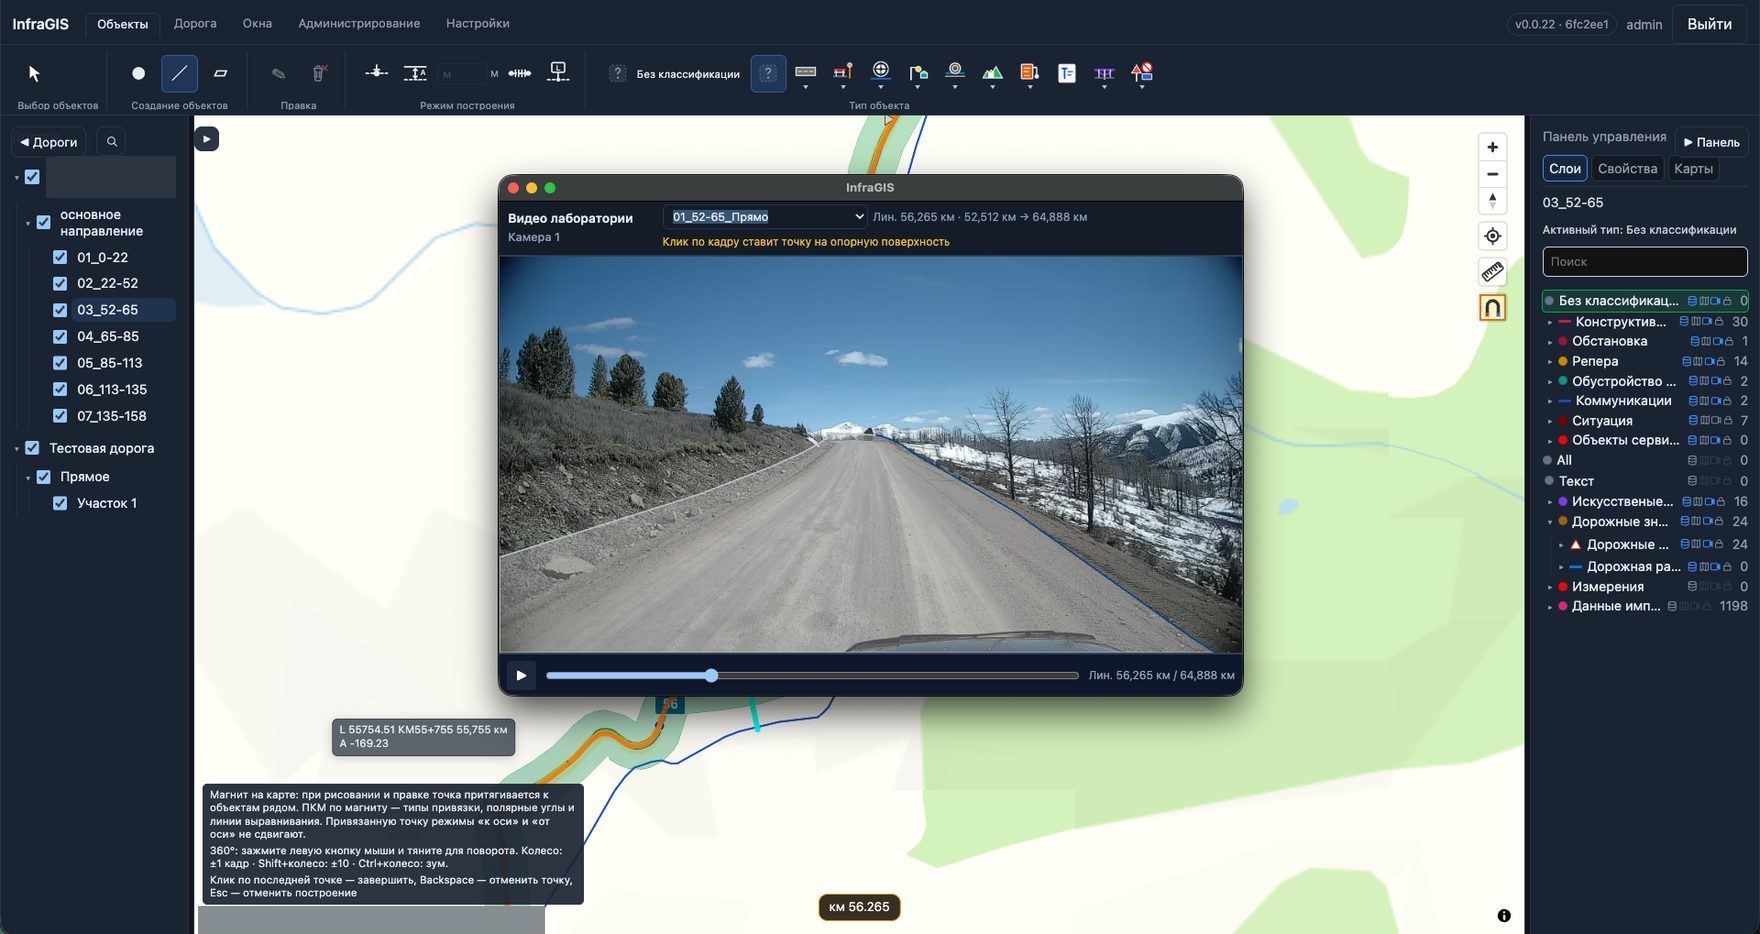This screenshot has height=934, width=1760.
Task: Collapse the основное направление tree node
Action: [x=28, y=223]
